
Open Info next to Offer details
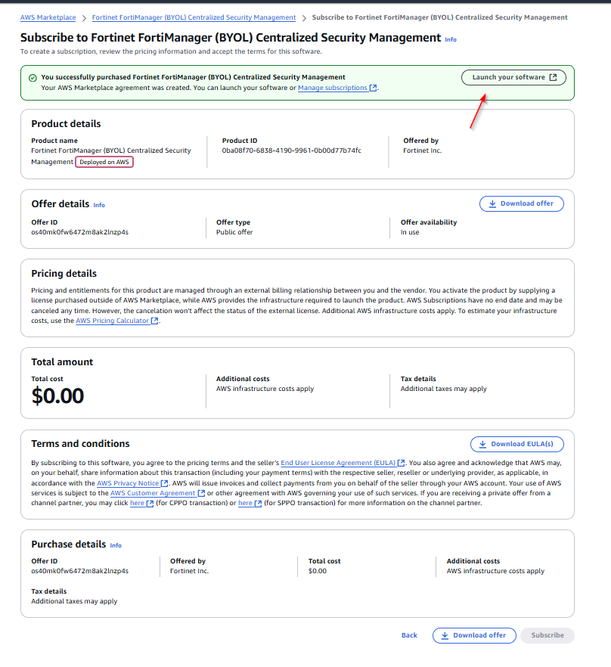pyautogui.click(x=99, y=204)
